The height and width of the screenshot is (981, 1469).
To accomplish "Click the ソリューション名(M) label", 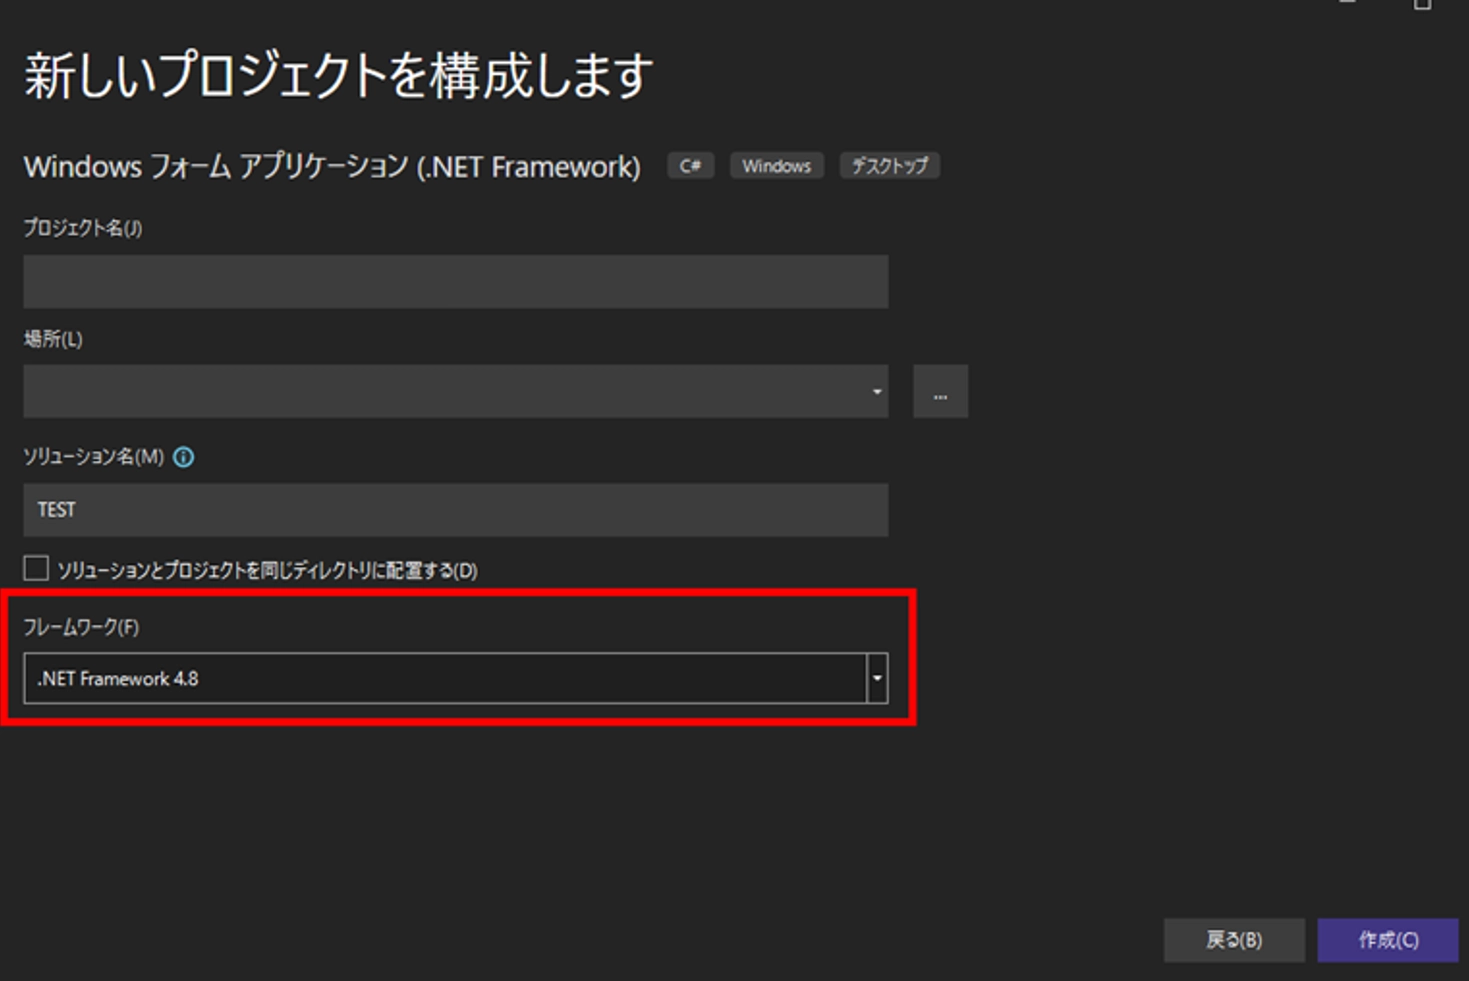I will pyautogui.click(x=94, y=457).
